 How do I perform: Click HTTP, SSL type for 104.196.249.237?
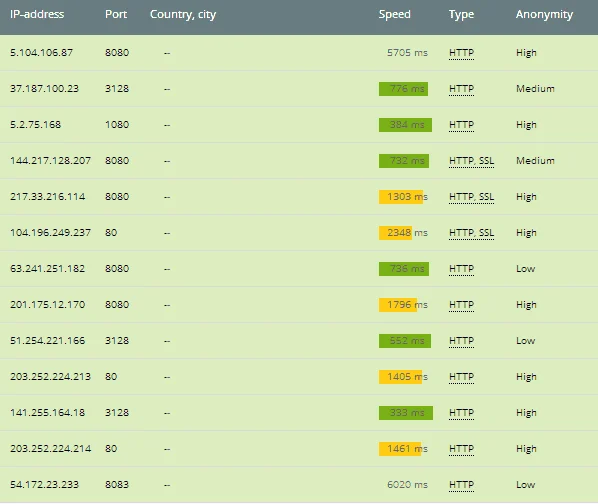471,233
